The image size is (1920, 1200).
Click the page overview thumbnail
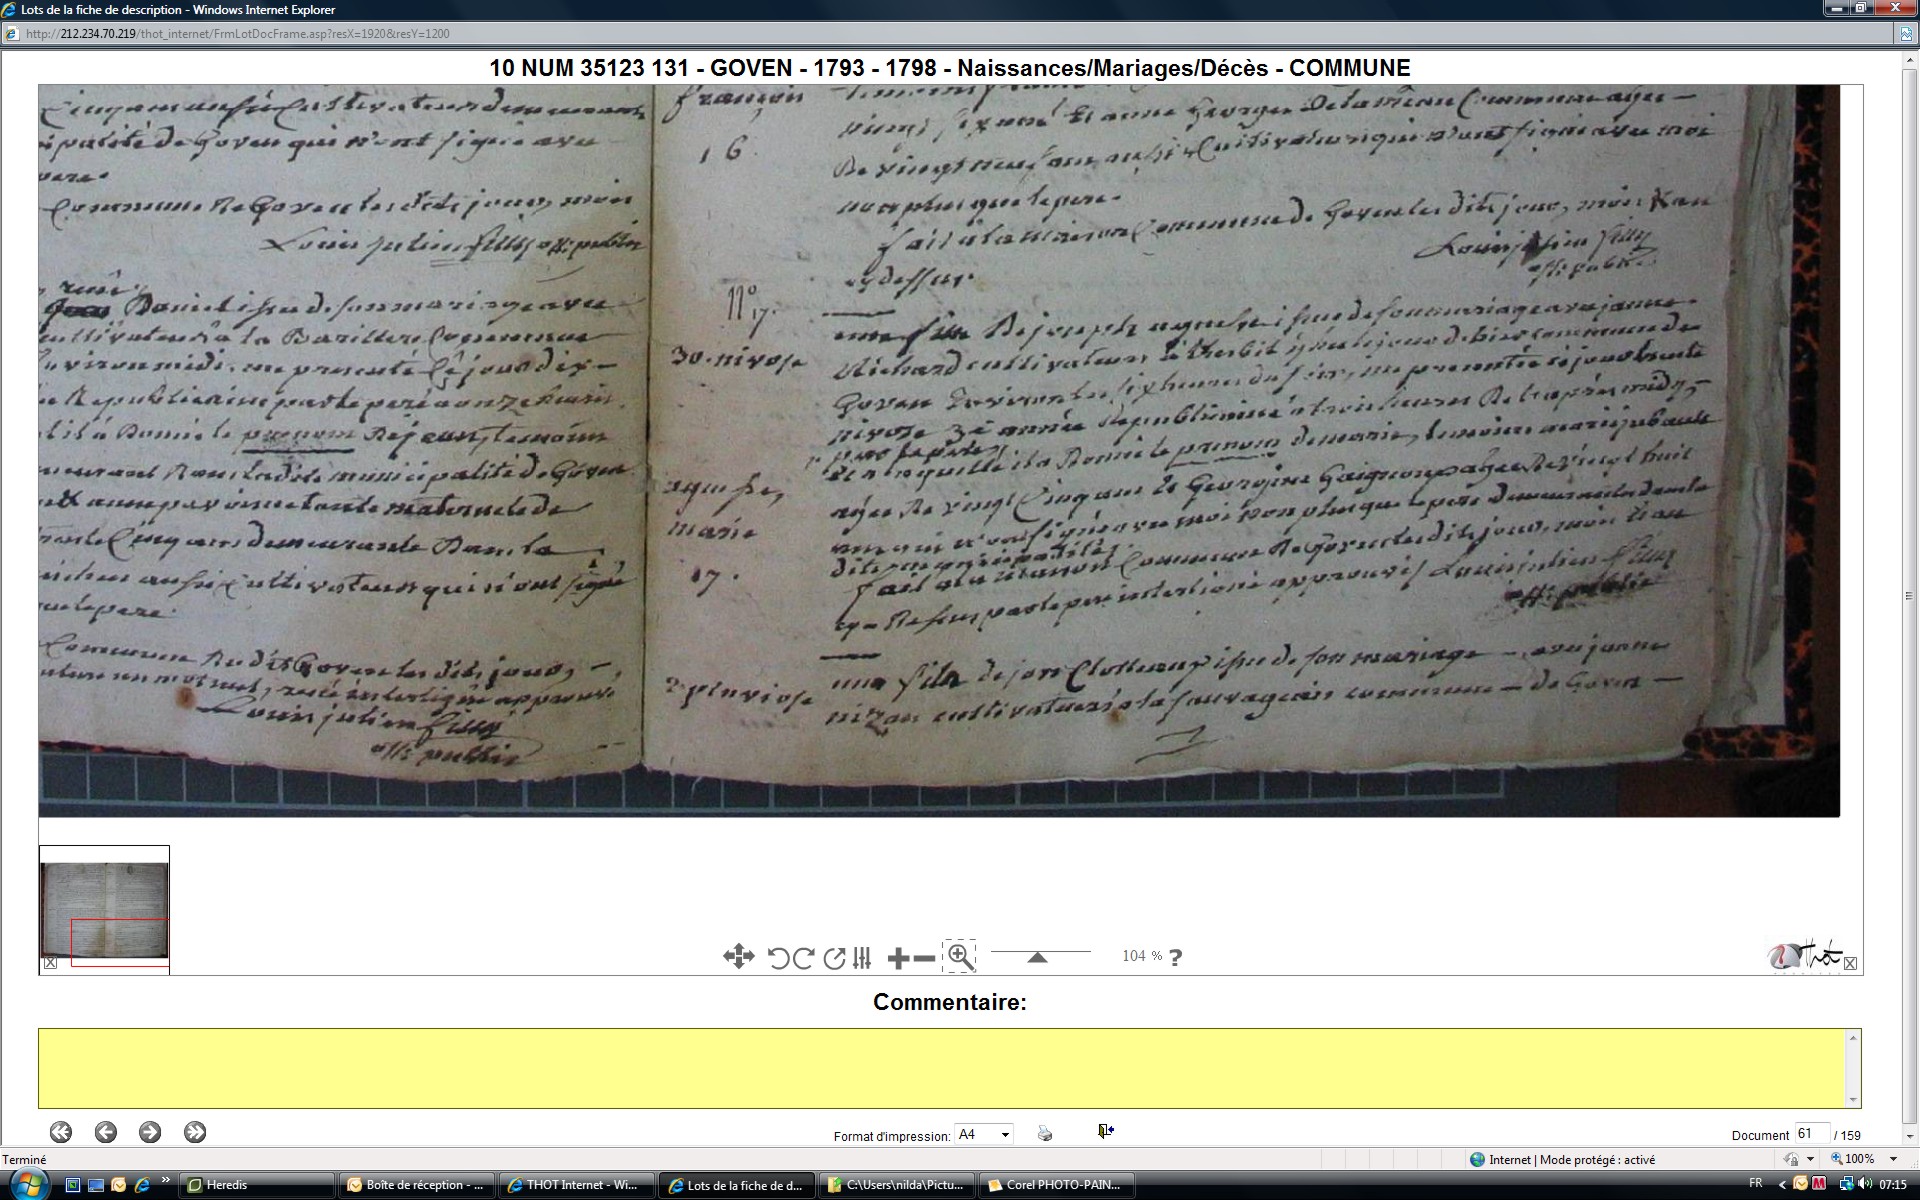pyautogui.click(x=104, y=909)
